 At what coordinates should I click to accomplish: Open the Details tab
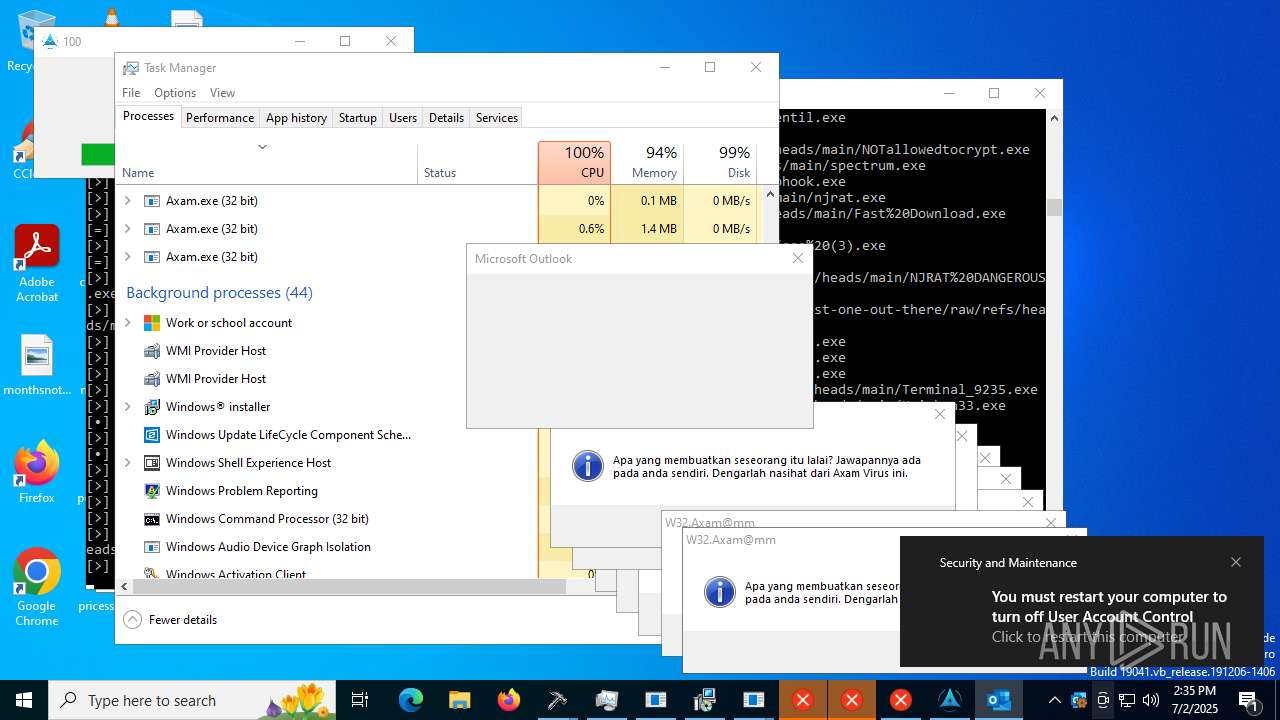pos(446,117)
